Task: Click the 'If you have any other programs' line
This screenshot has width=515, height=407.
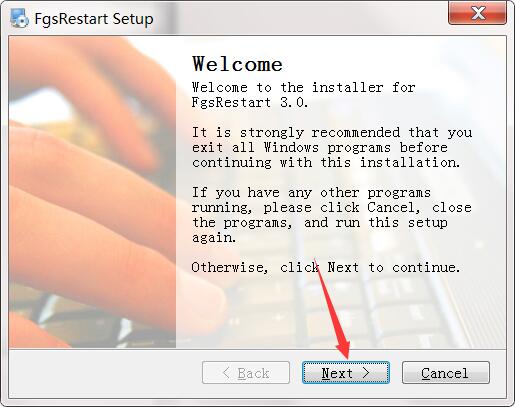Action: 311,193
